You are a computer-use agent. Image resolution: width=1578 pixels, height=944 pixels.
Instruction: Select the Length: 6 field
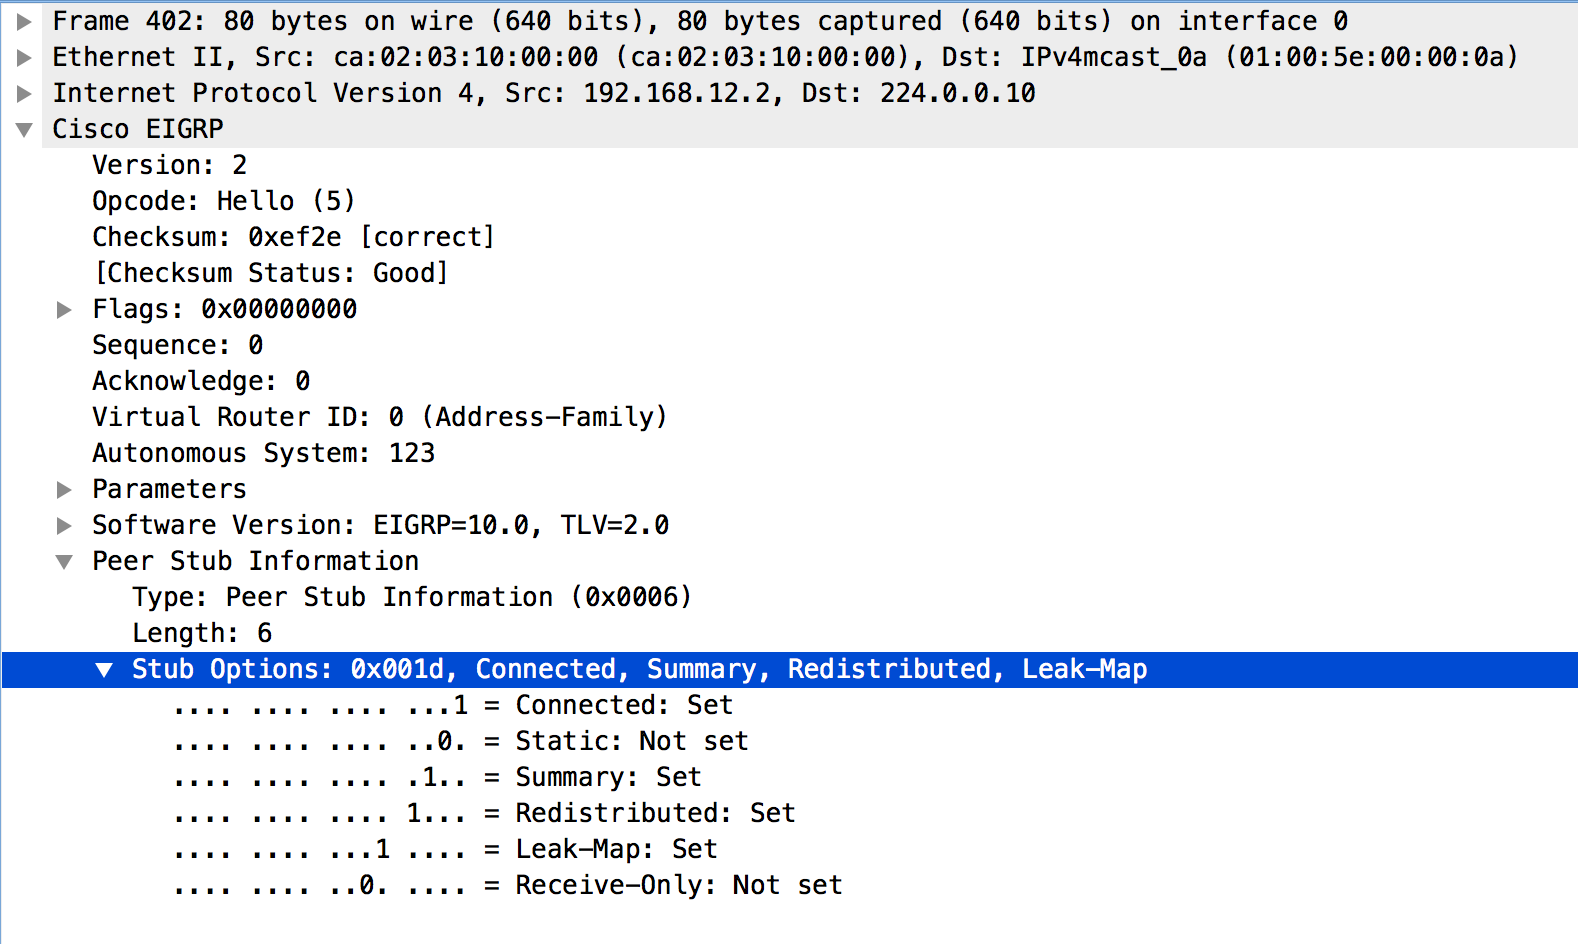(x=202, y=633)
